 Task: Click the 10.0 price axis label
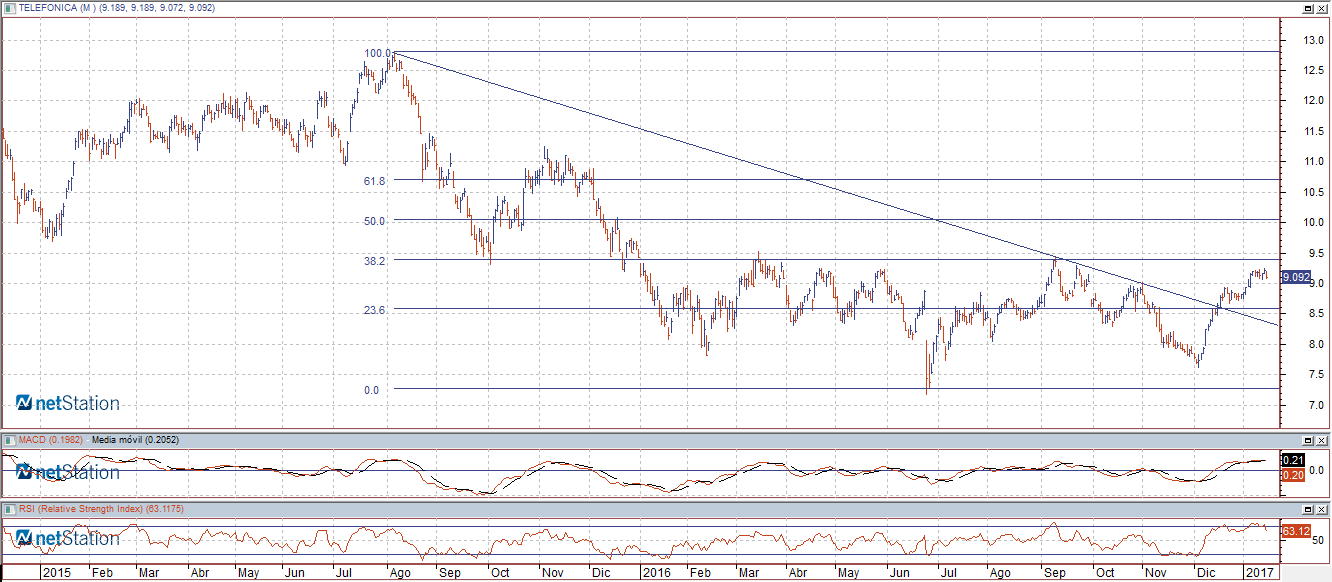pyautogui.click(x=1312, y=223)
